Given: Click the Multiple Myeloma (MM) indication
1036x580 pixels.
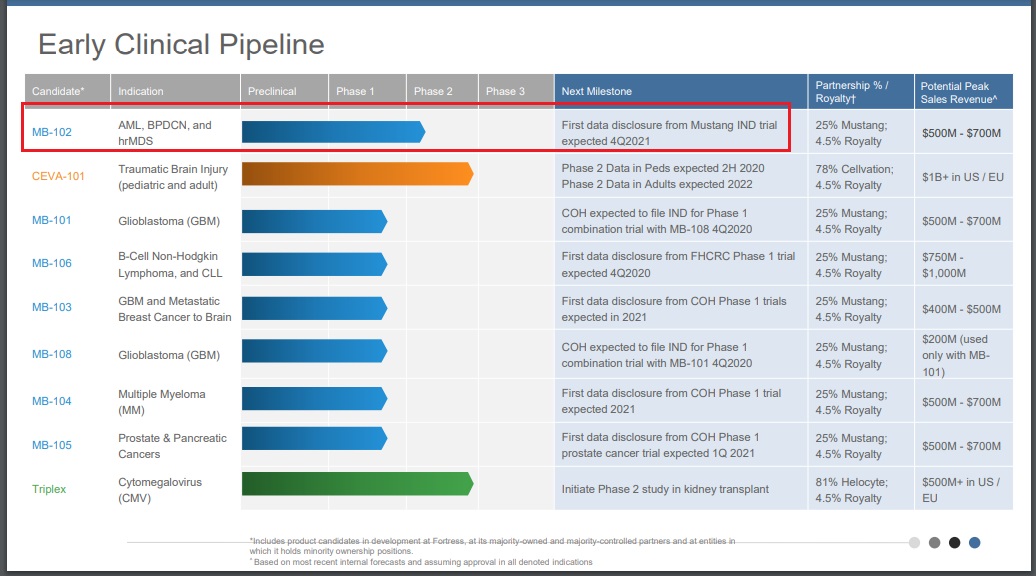Looking at the screenshot, I should [x=162, y=402].
